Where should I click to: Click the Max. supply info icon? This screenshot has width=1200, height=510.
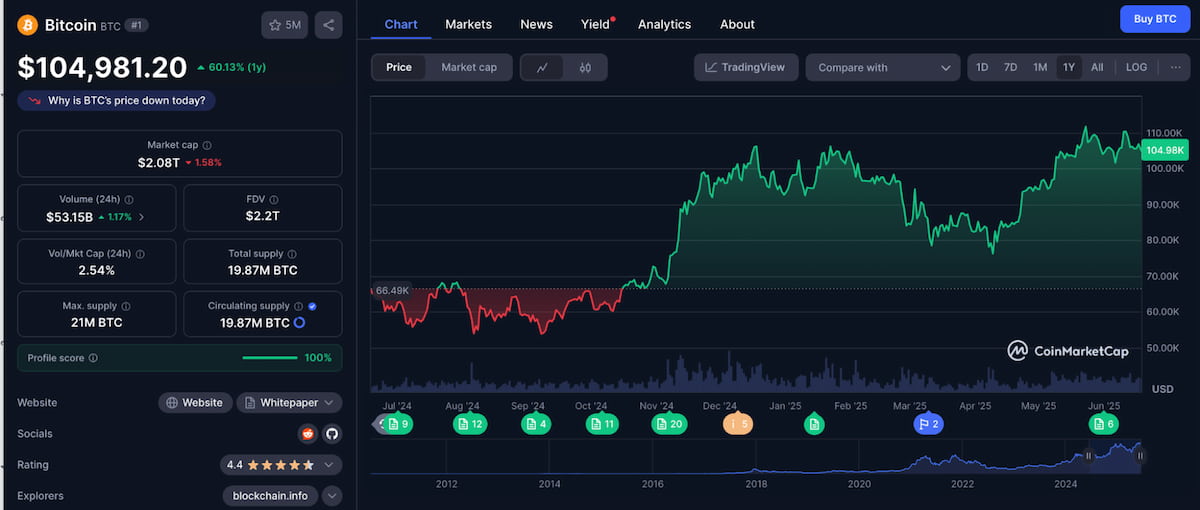click(x=125, y=306)
